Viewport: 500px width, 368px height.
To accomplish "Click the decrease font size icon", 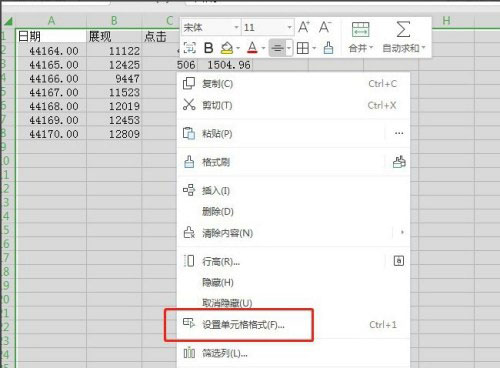I will [x=325, y=27].
